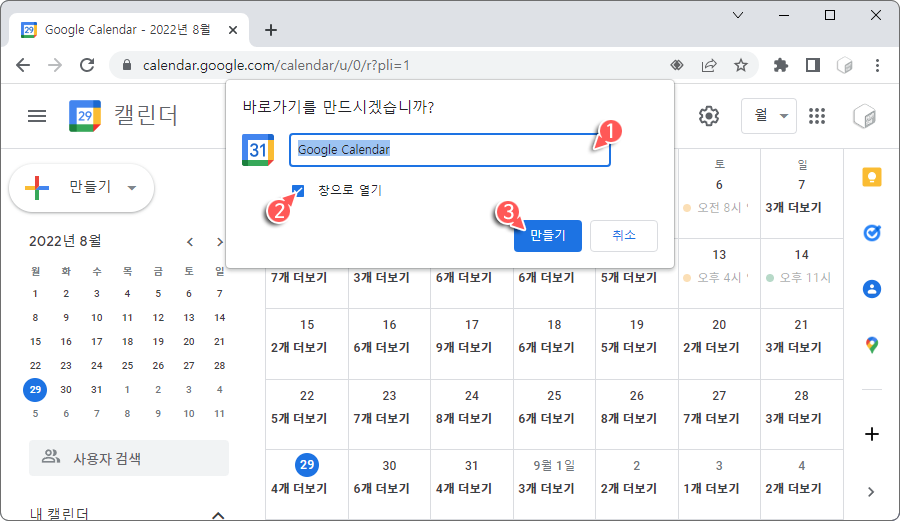Viewport: 900px width, 521px height.
Task: Click '7개 더보기' under date 27
Action: (711, 419)
